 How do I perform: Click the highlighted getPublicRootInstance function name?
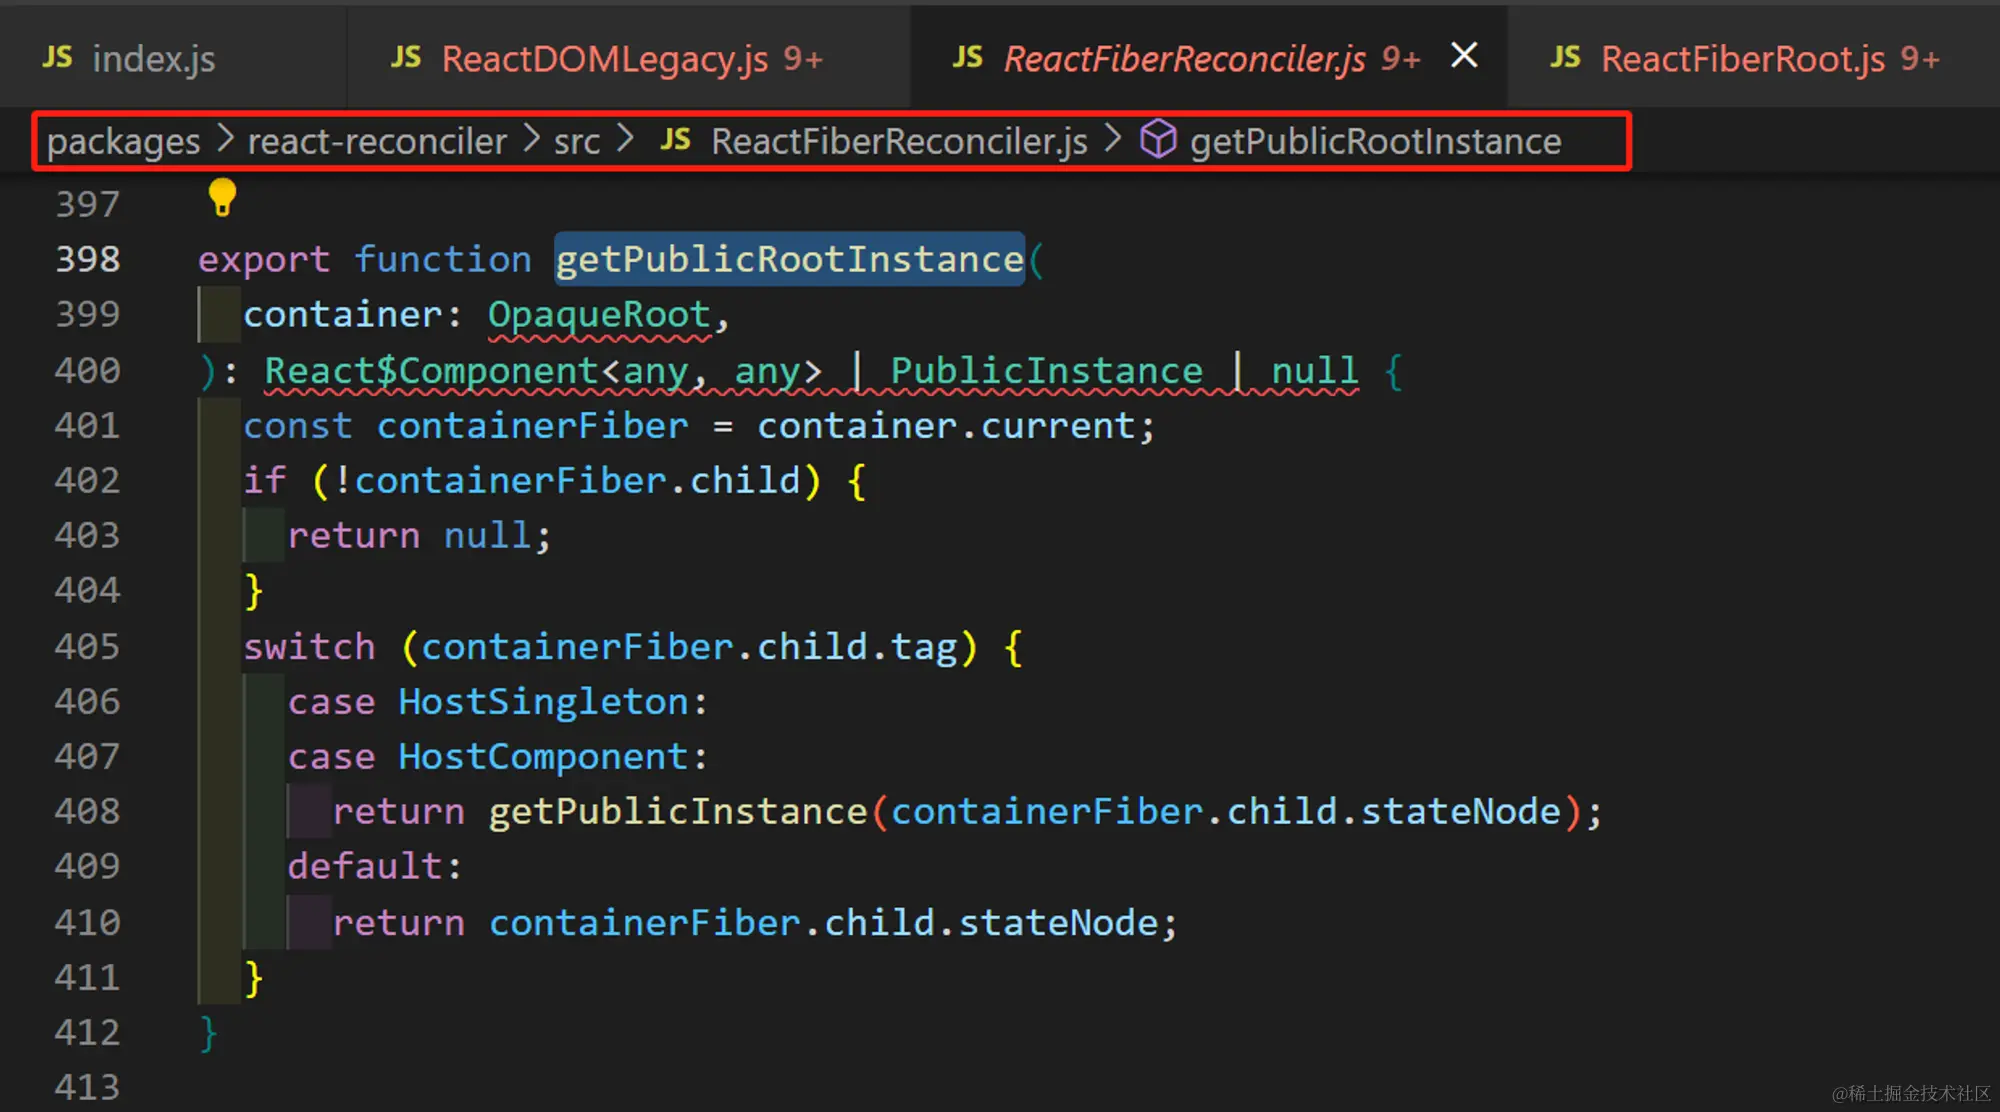point(789,259)
